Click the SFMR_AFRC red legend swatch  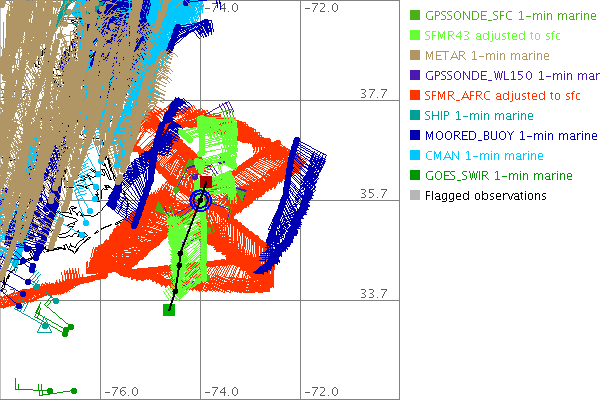click(414, 95)
